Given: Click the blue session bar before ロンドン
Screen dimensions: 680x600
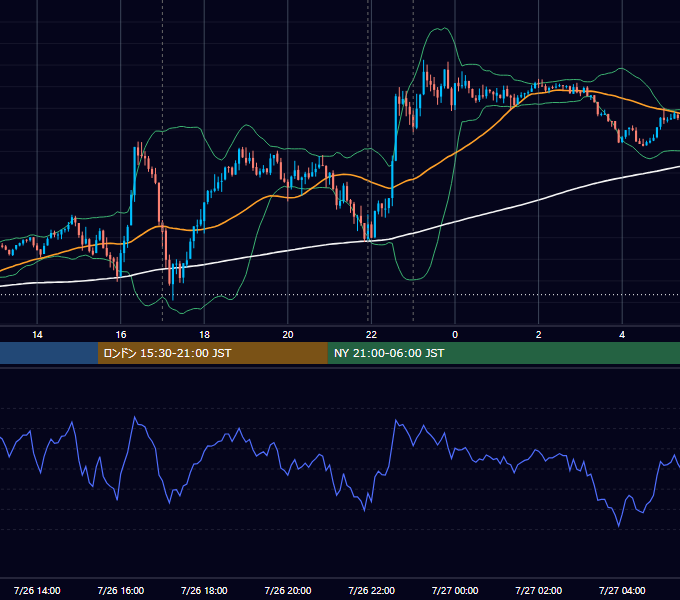Looking at the screenshot, I should (x=49, y=353).
